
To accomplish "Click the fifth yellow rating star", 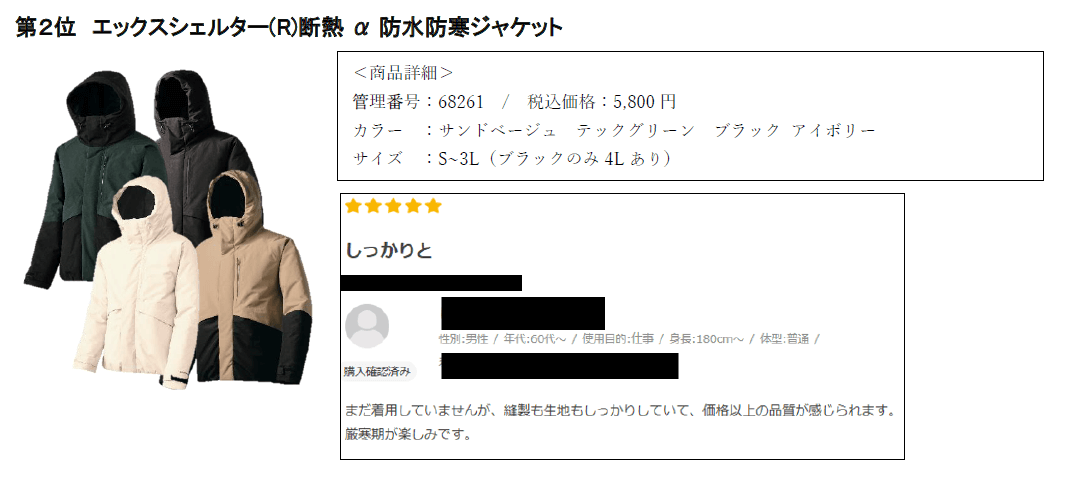I will point(433,206).
